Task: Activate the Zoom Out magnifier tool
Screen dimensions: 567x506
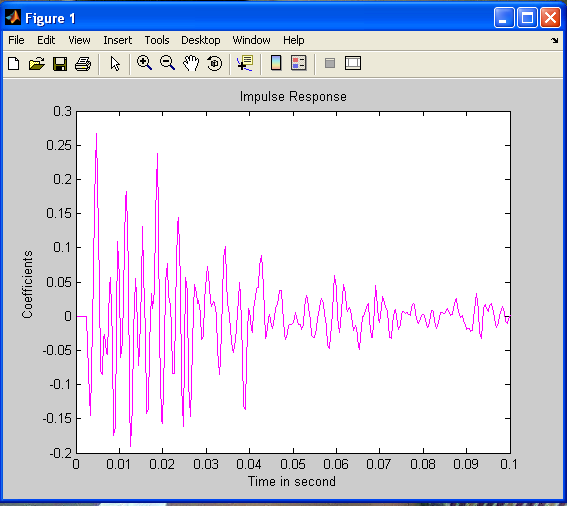Action: [167, 63]
